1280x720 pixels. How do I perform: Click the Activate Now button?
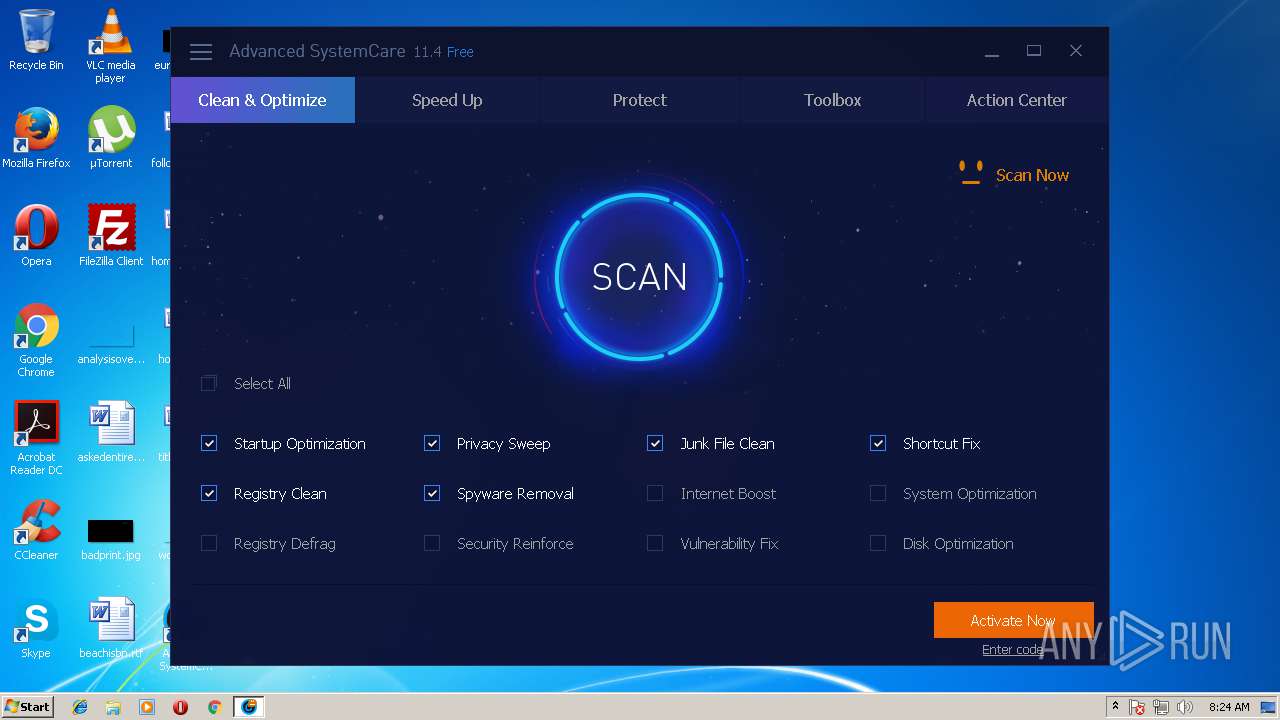pyautogui.click(x=1013, y=620)
